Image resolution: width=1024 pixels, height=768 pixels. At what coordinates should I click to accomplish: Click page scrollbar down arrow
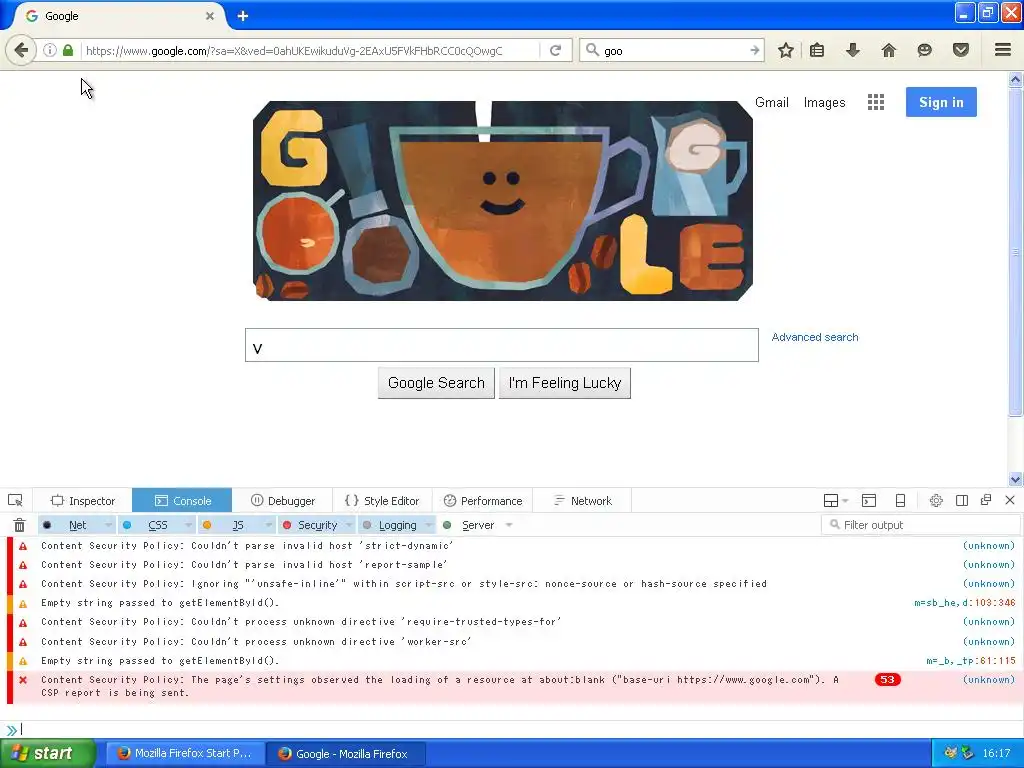coord(1015,479)
